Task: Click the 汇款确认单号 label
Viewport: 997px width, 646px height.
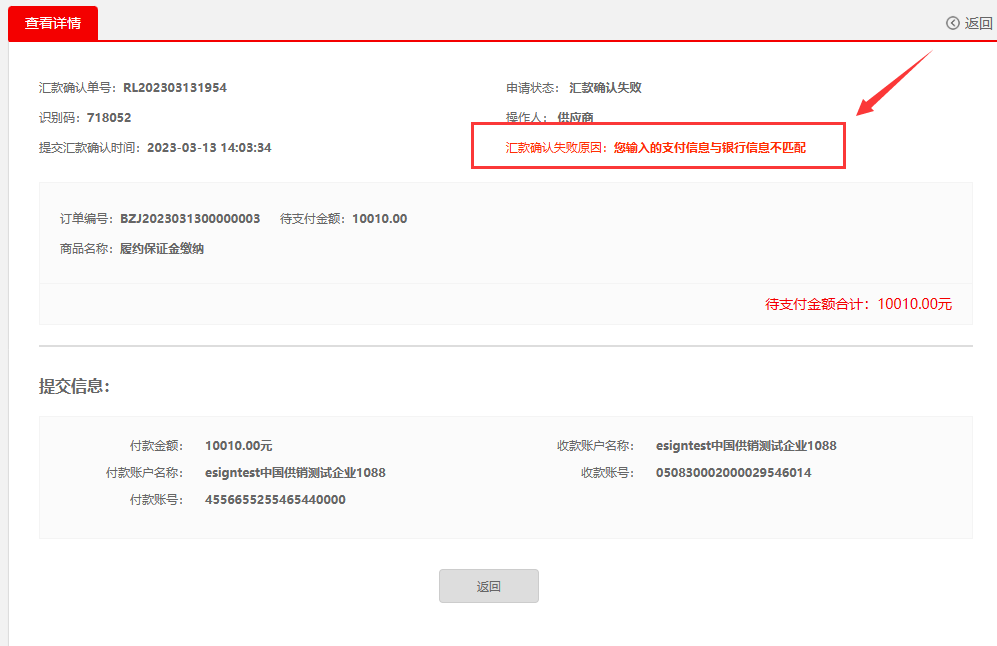Action: point(78,88)
